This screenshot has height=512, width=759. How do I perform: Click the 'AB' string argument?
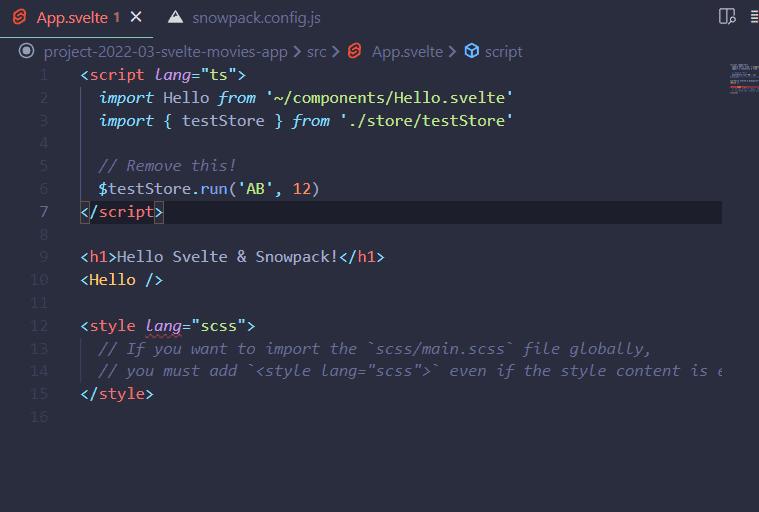pos(256,189)
